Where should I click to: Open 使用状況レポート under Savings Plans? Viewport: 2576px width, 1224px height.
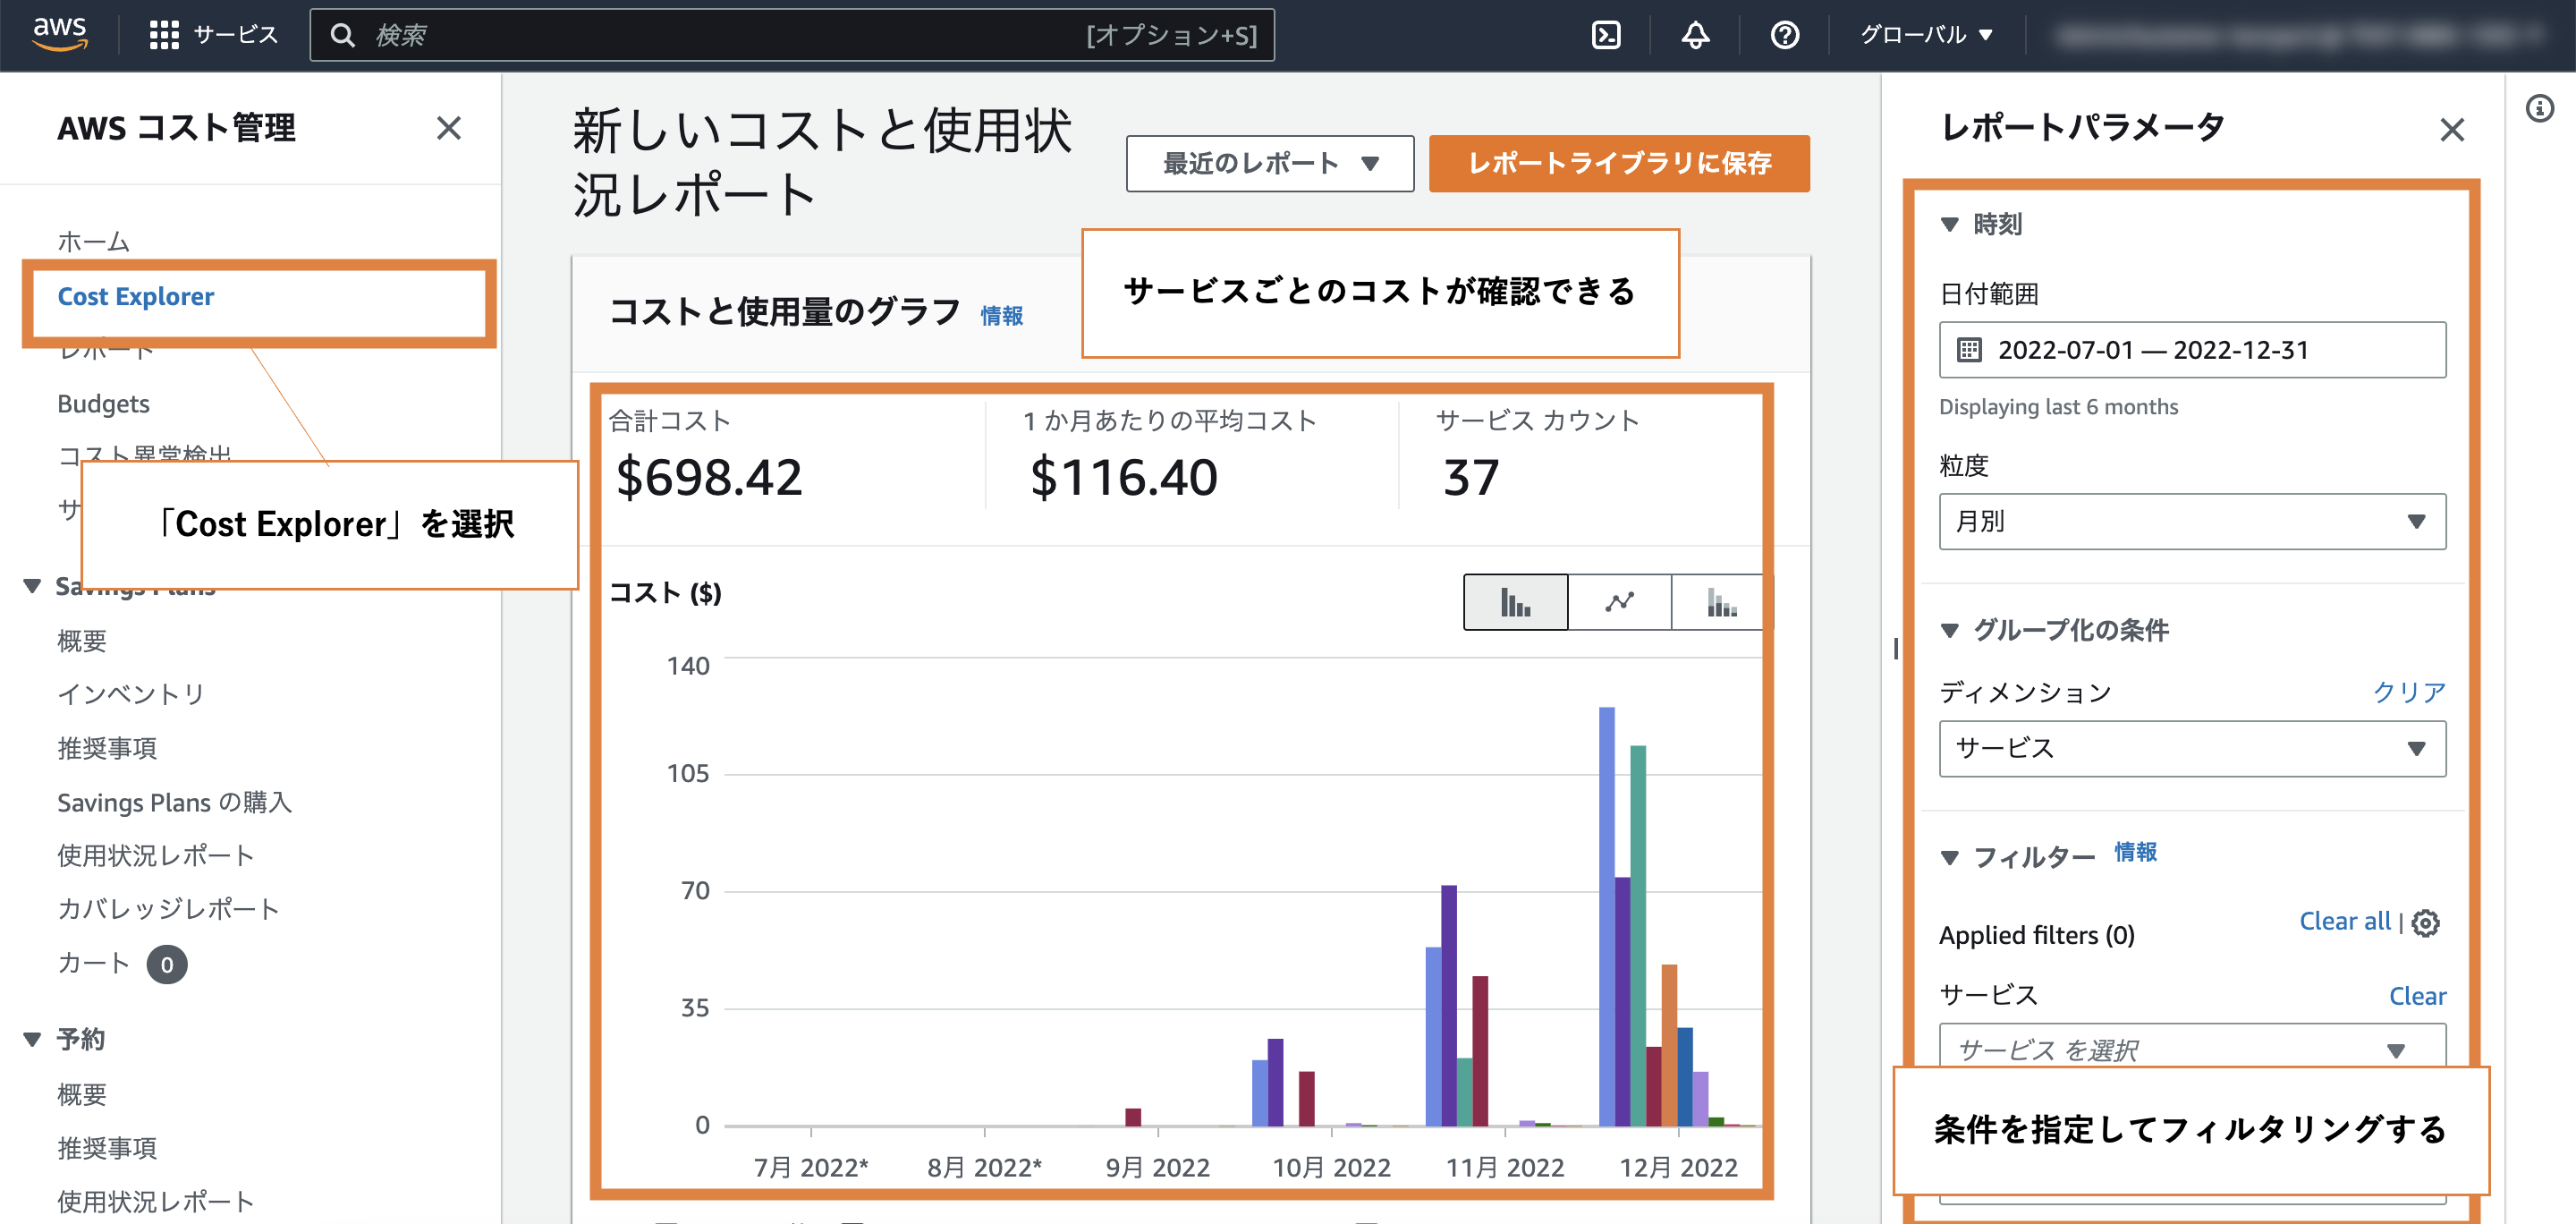tap(156, 855)
